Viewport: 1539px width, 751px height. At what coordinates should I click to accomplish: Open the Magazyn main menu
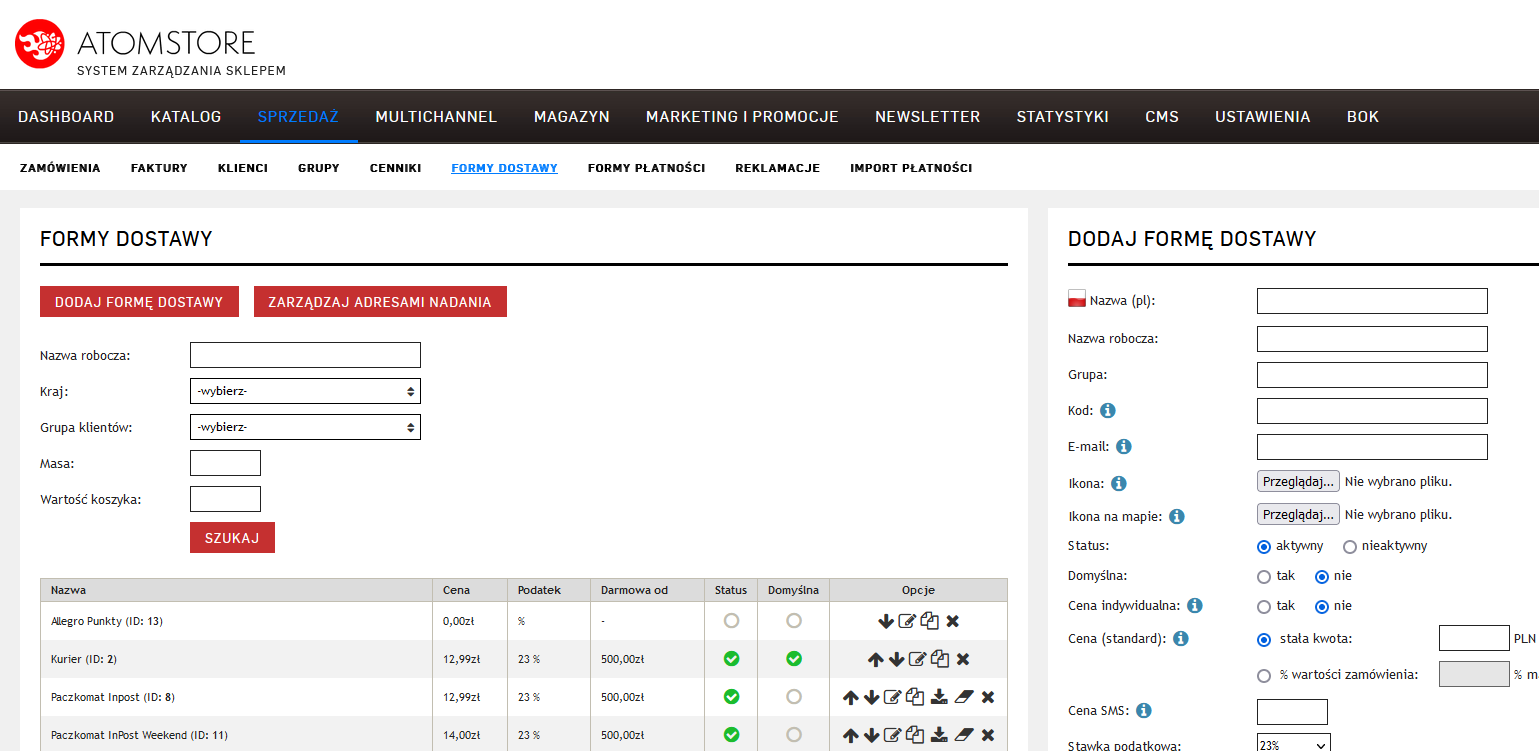(571, 116)
